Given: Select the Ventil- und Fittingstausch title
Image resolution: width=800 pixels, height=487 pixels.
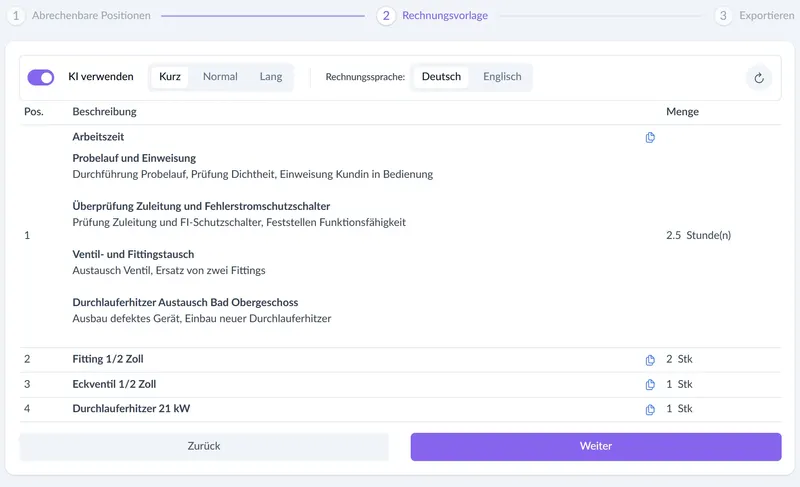Looking at the screenshot, I should 133,254.
